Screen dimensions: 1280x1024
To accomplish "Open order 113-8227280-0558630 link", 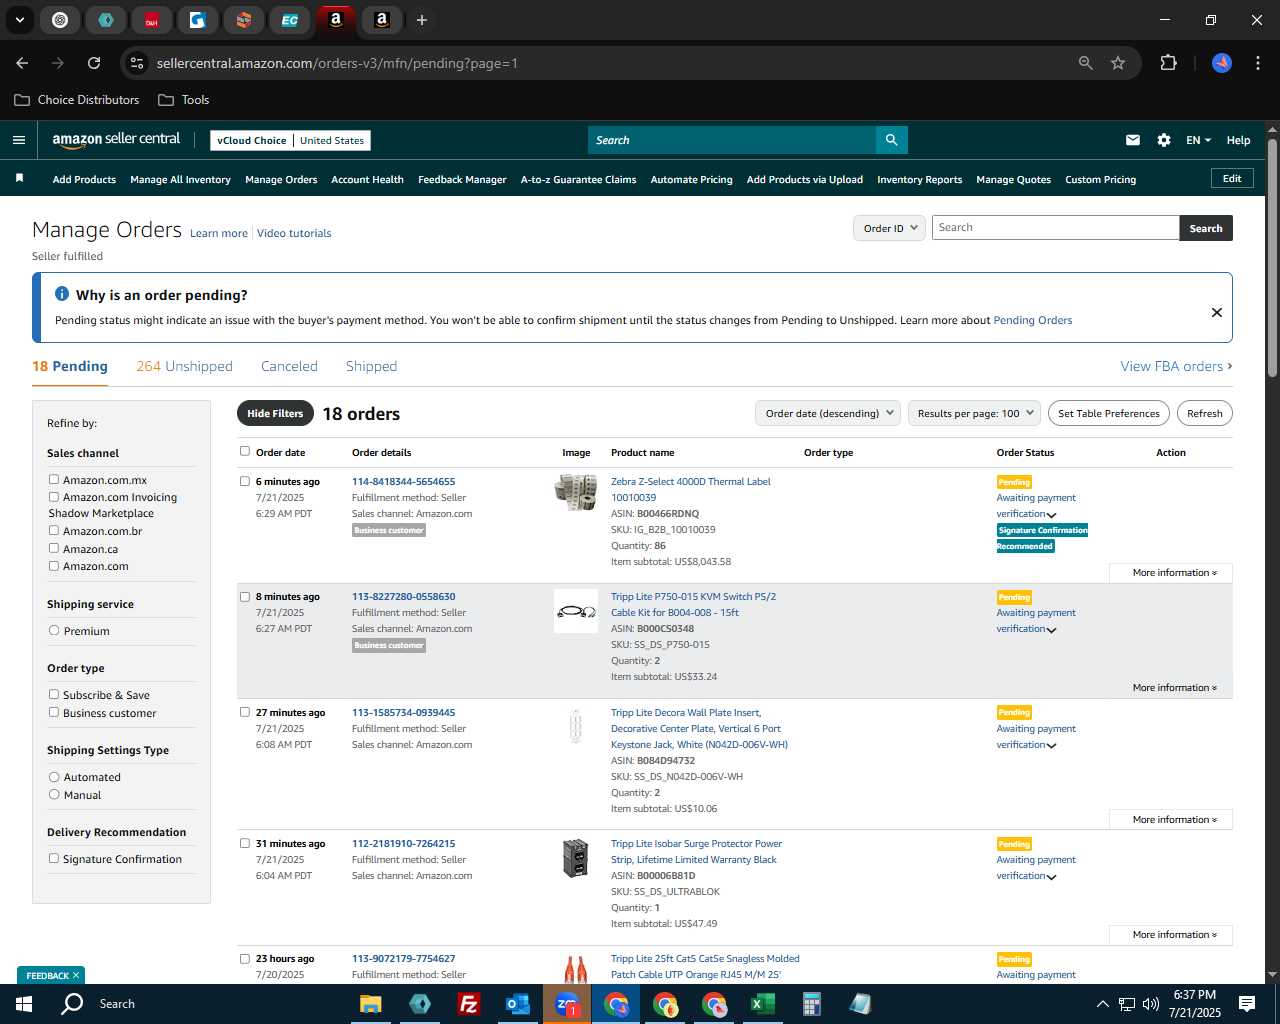I will [403, 597].
